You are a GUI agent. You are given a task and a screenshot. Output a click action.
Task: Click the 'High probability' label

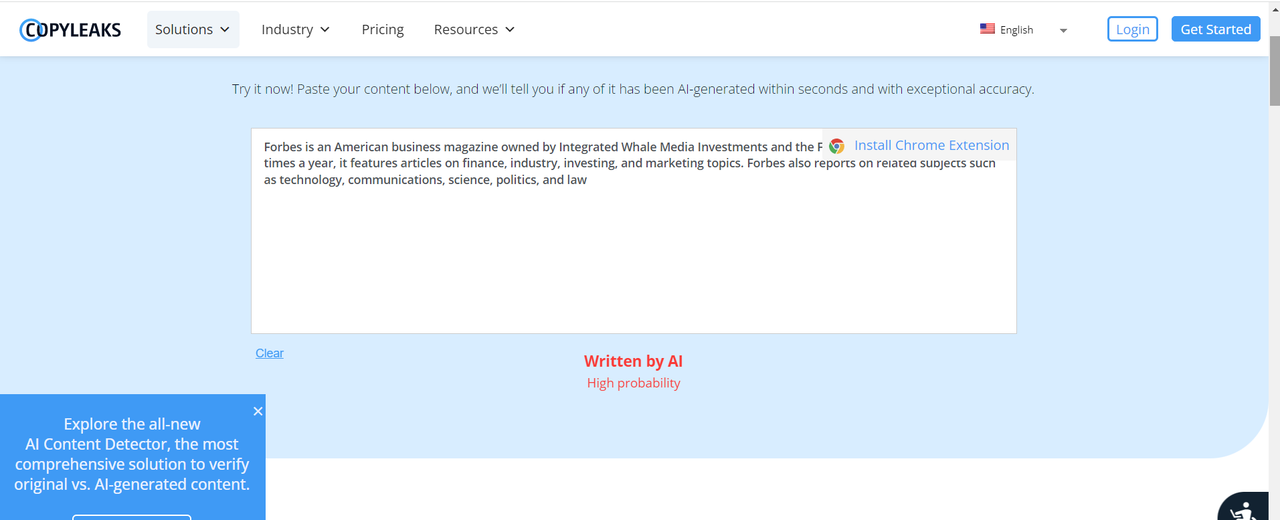[634, 383]
